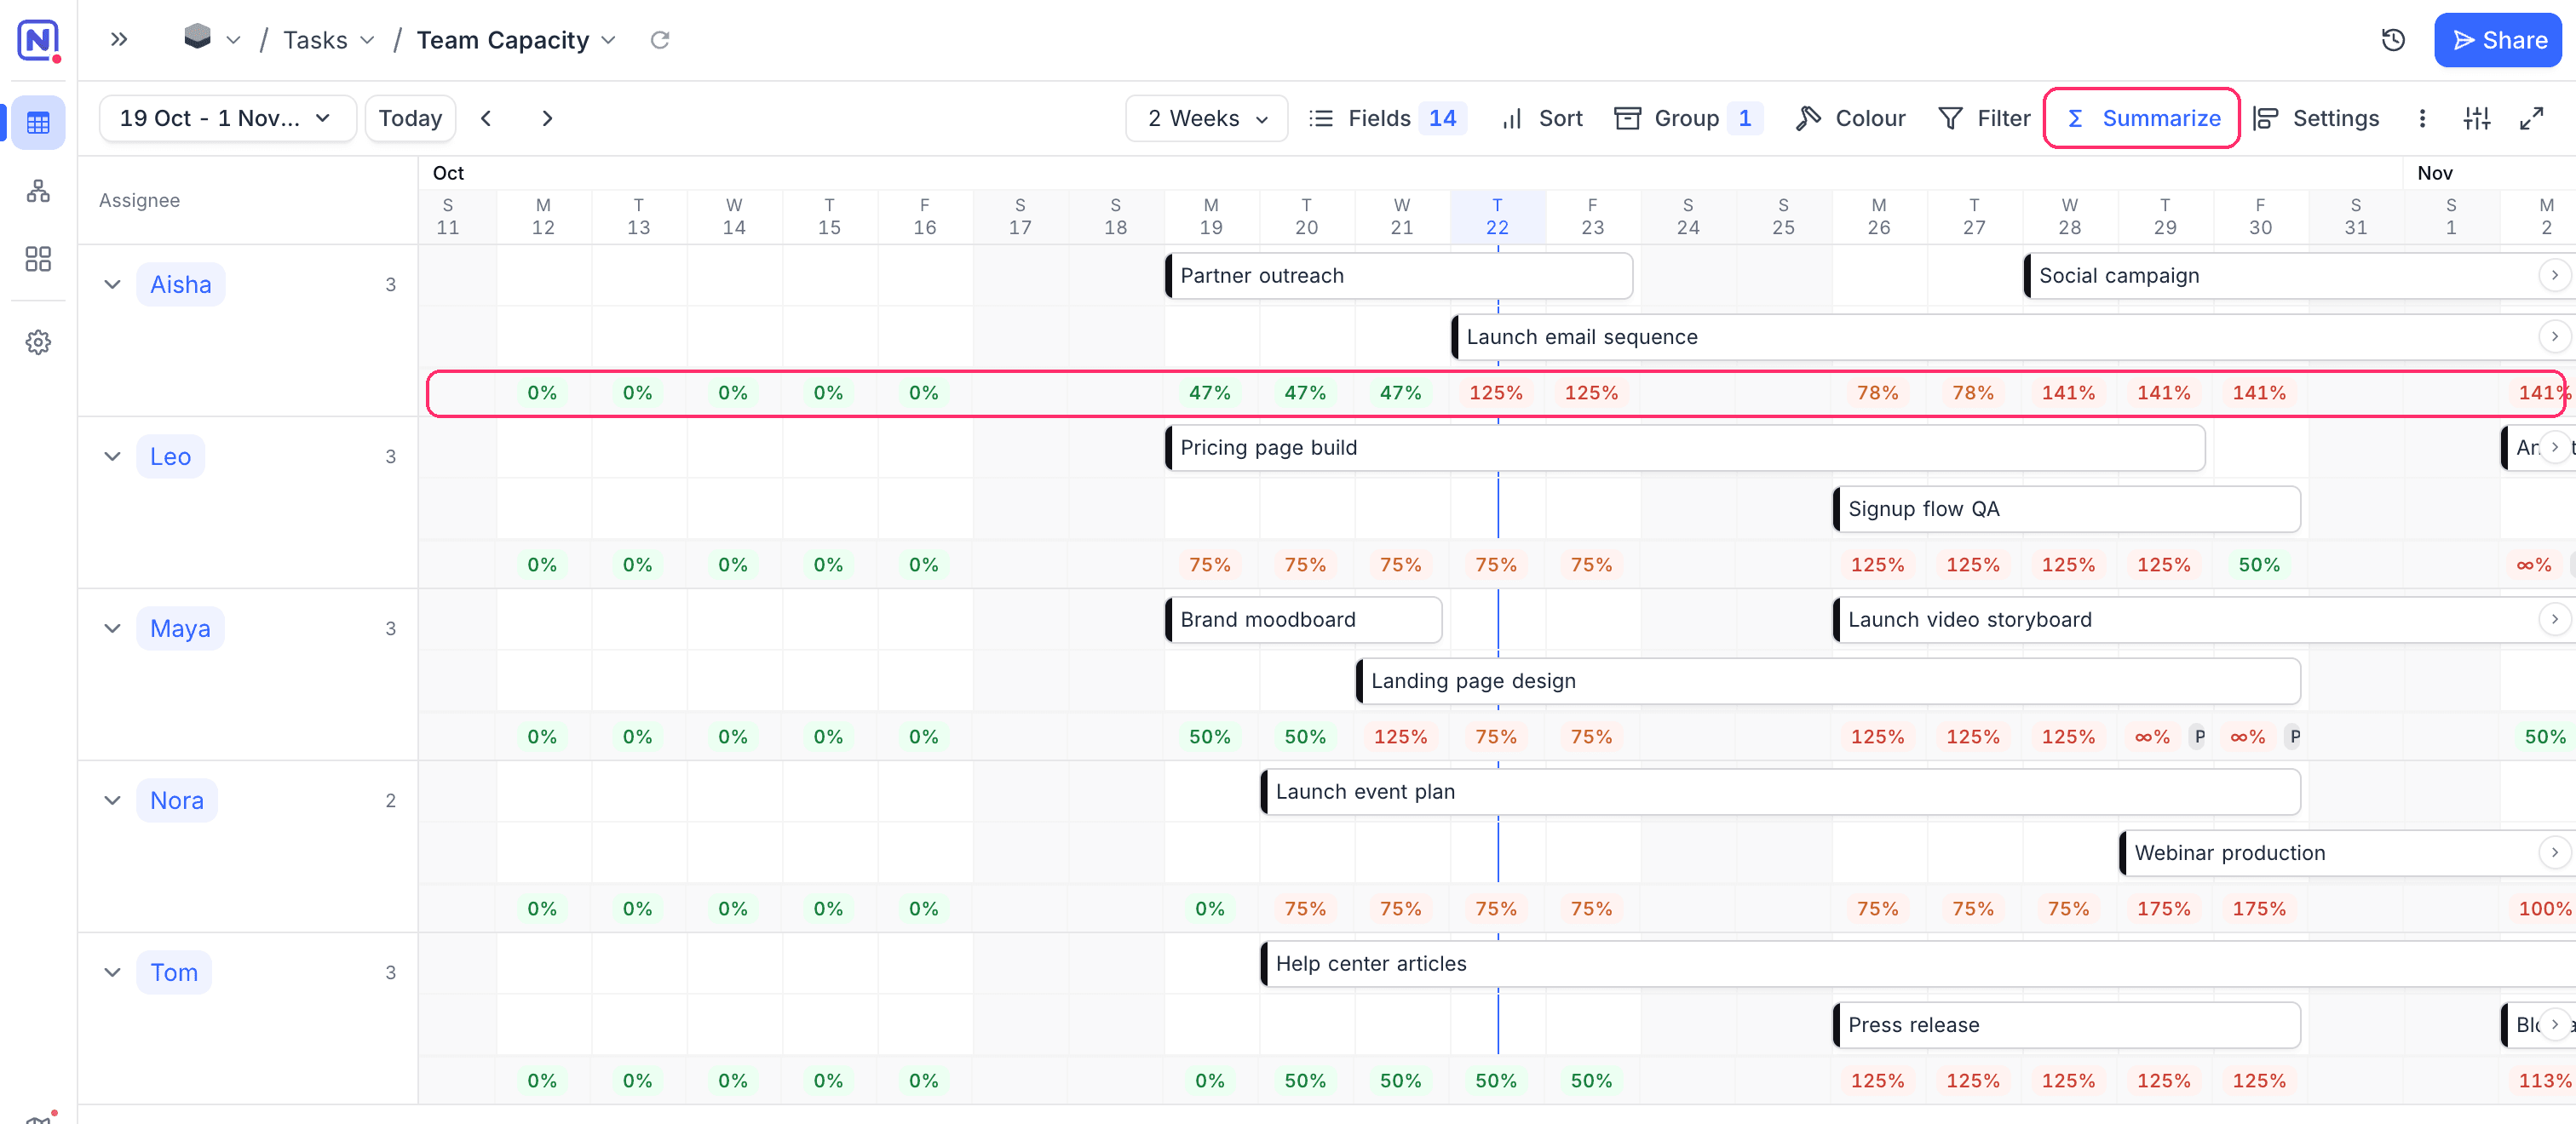Select the table grid sidebar icon

[x=38, y=123]
